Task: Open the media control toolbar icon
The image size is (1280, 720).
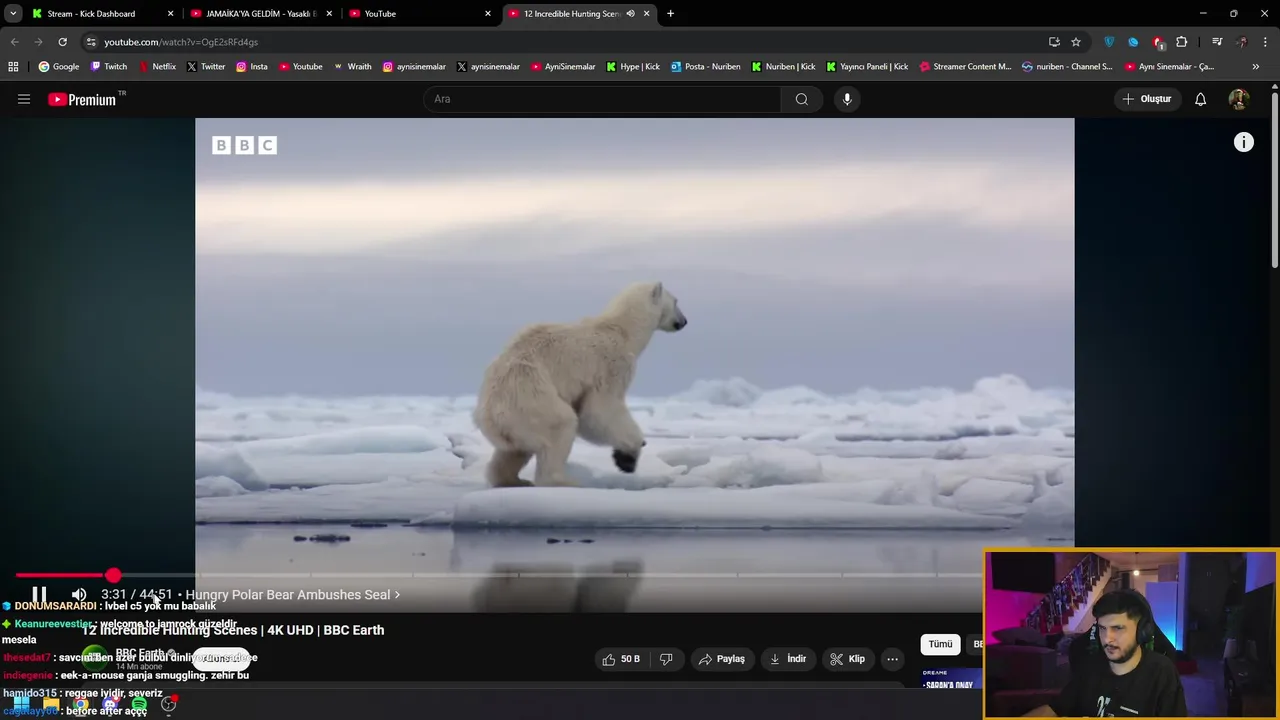Action: click(1217, 42)
